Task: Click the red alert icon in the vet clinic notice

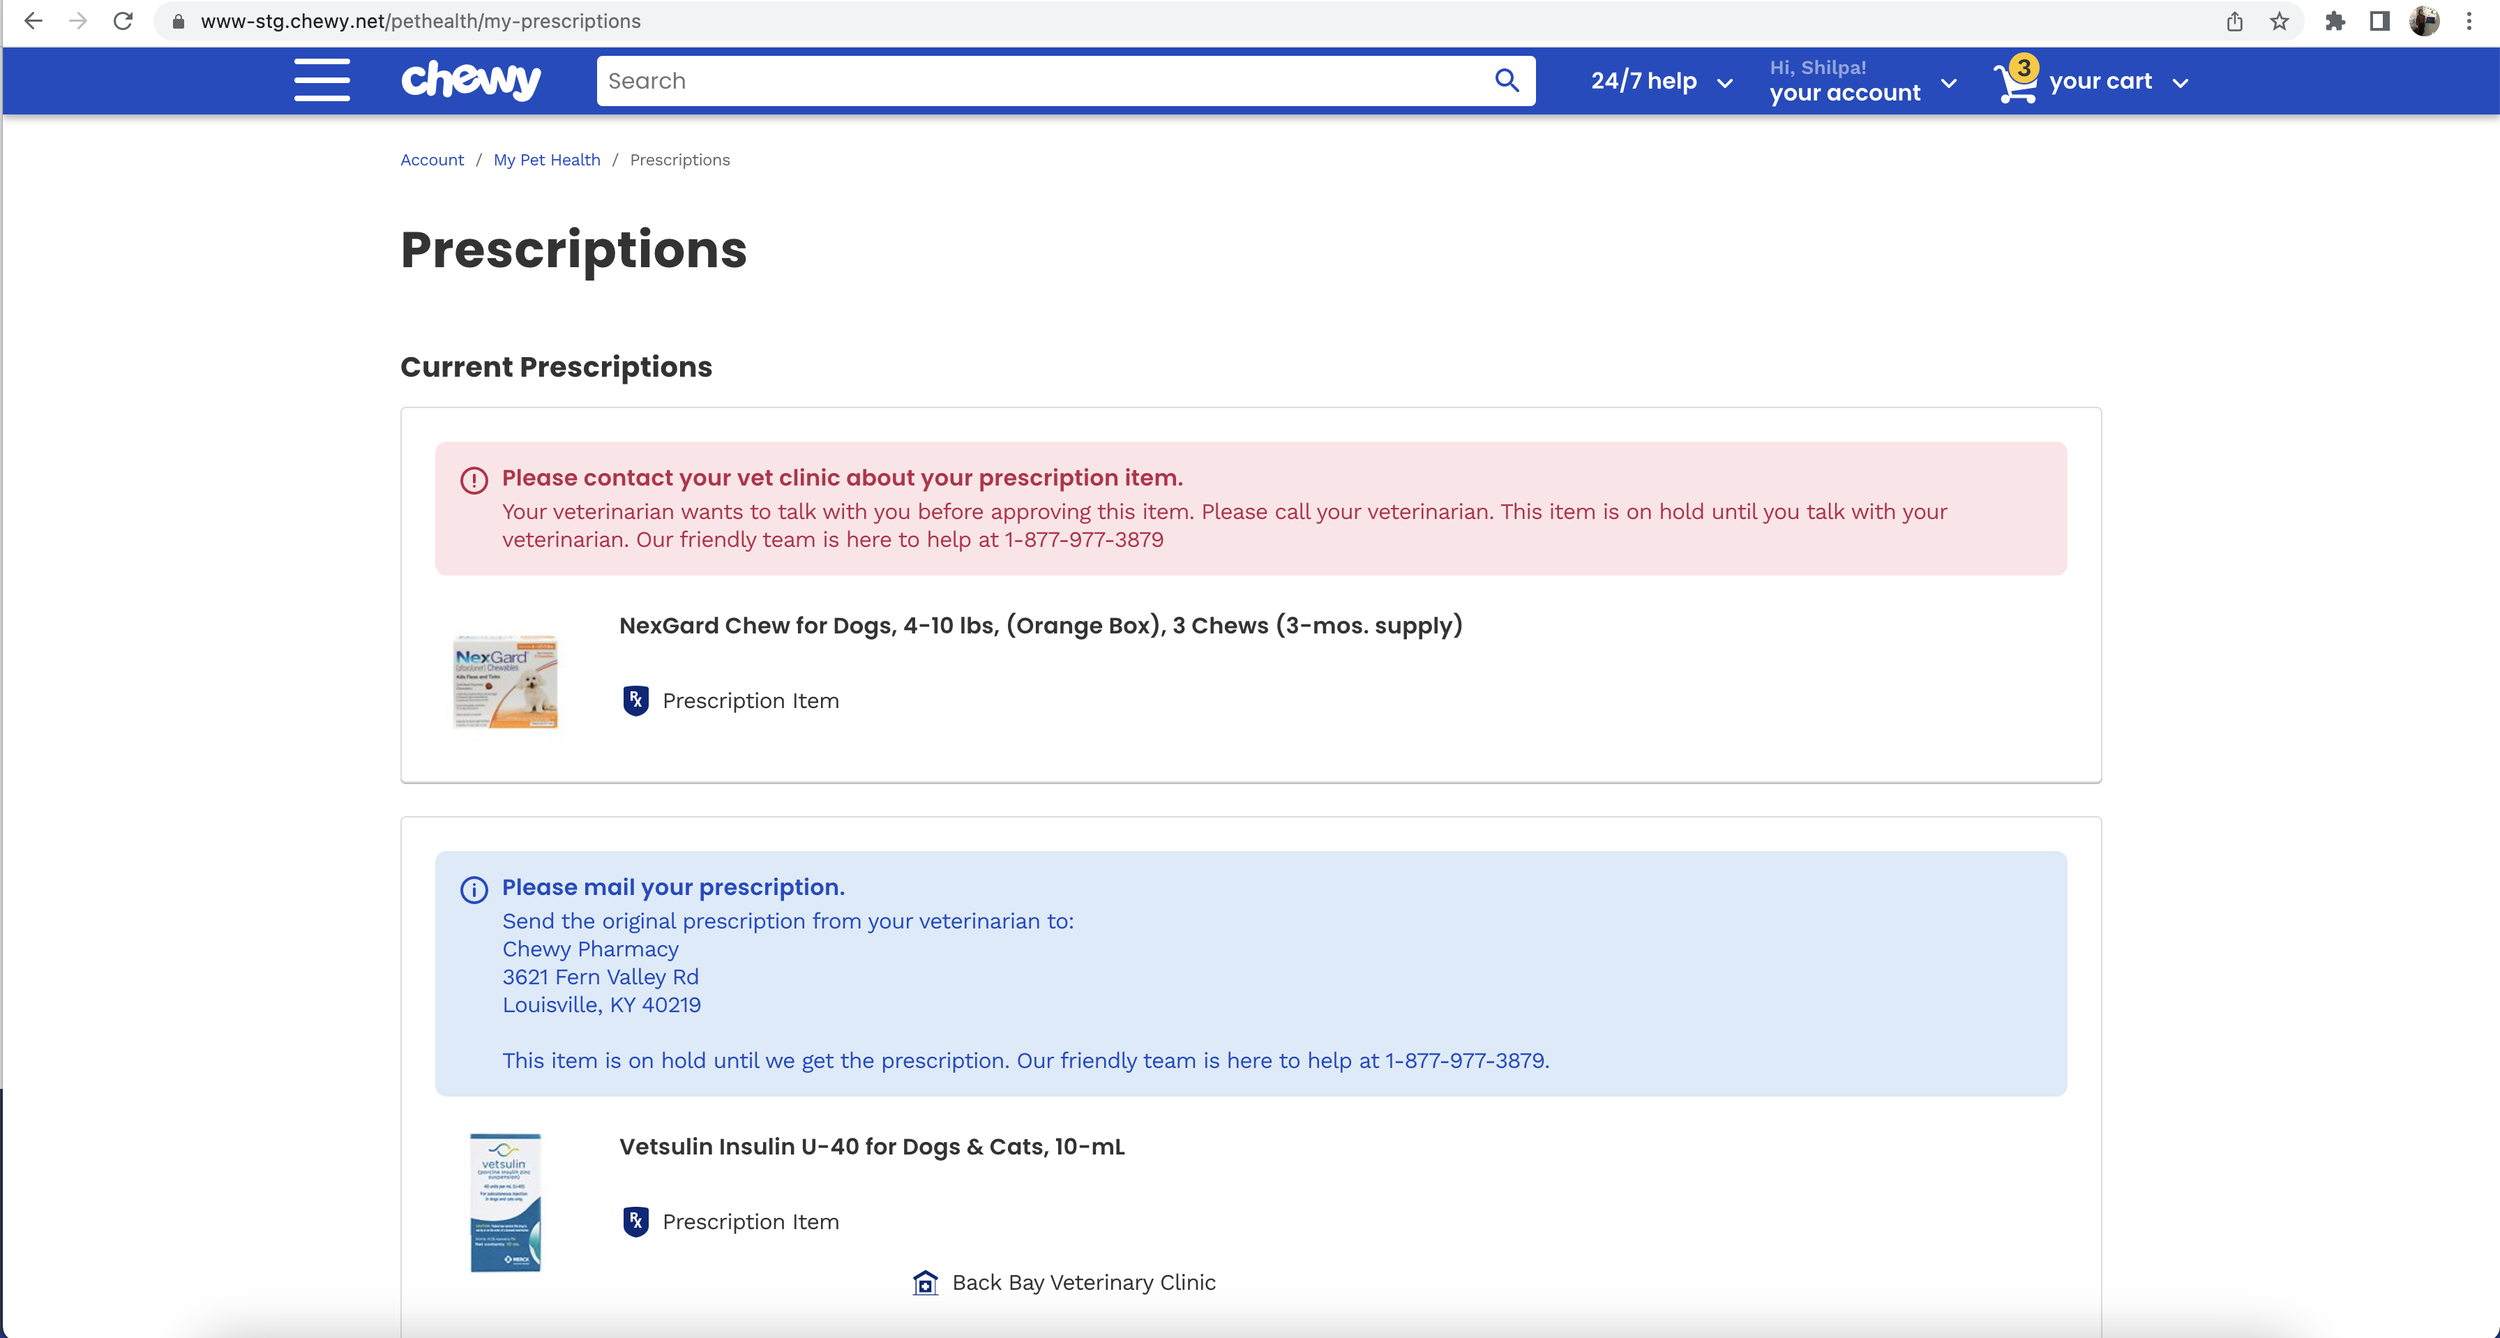Action: 474,480
